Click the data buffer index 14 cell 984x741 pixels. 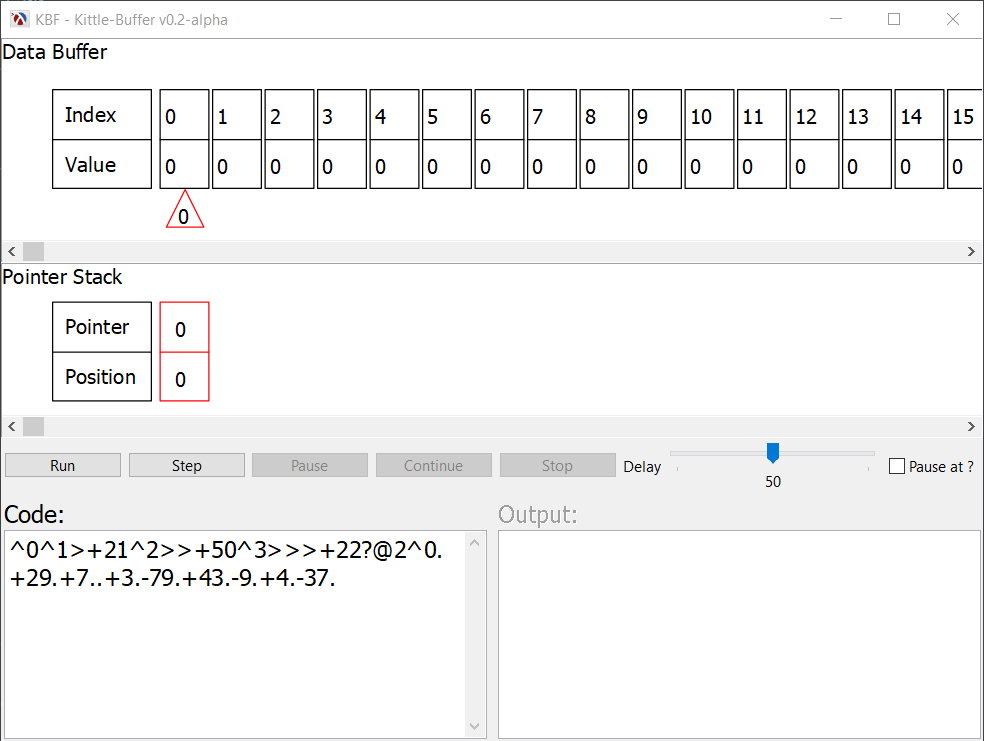tap(919, 115)
